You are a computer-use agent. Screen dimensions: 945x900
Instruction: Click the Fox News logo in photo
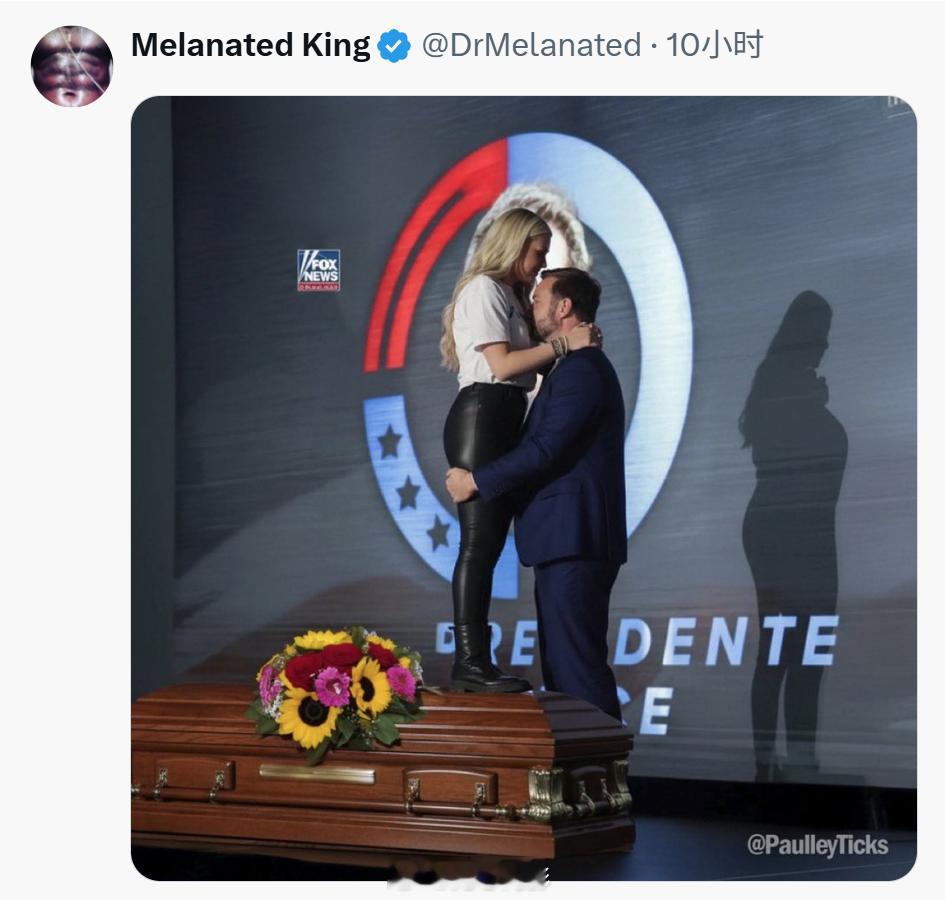[318, 270]
